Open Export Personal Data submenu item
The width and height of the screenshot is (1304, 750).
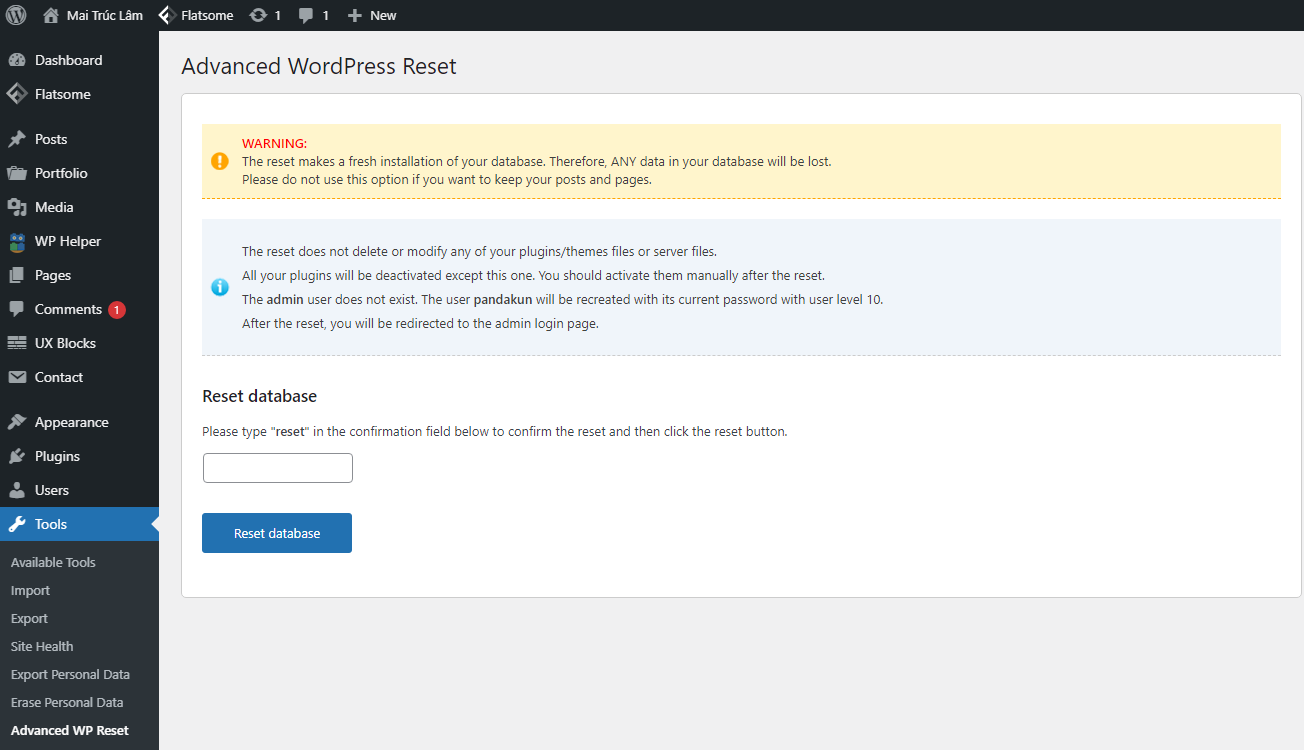coord(70,674)
